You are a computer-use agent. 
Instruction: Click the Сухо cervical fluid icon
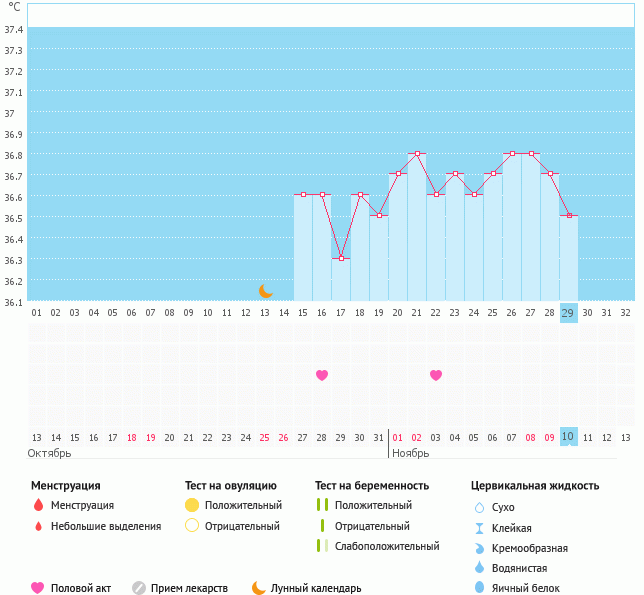tap(479, 508)
